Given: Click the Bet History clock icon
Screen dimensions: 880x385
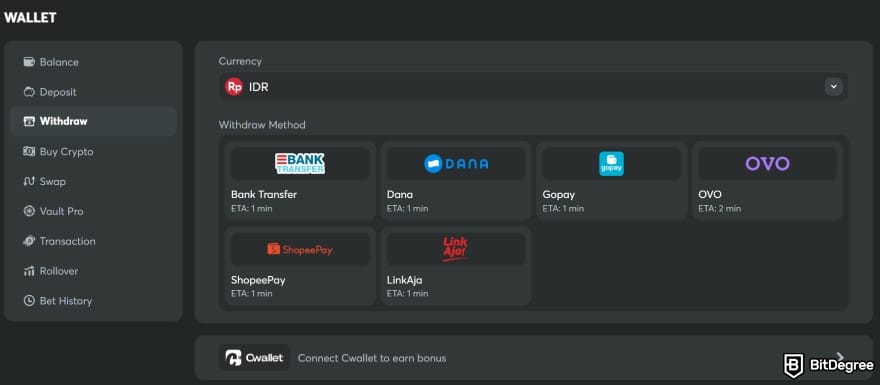Looking at the screenshot, I should [x=29, y=301].
